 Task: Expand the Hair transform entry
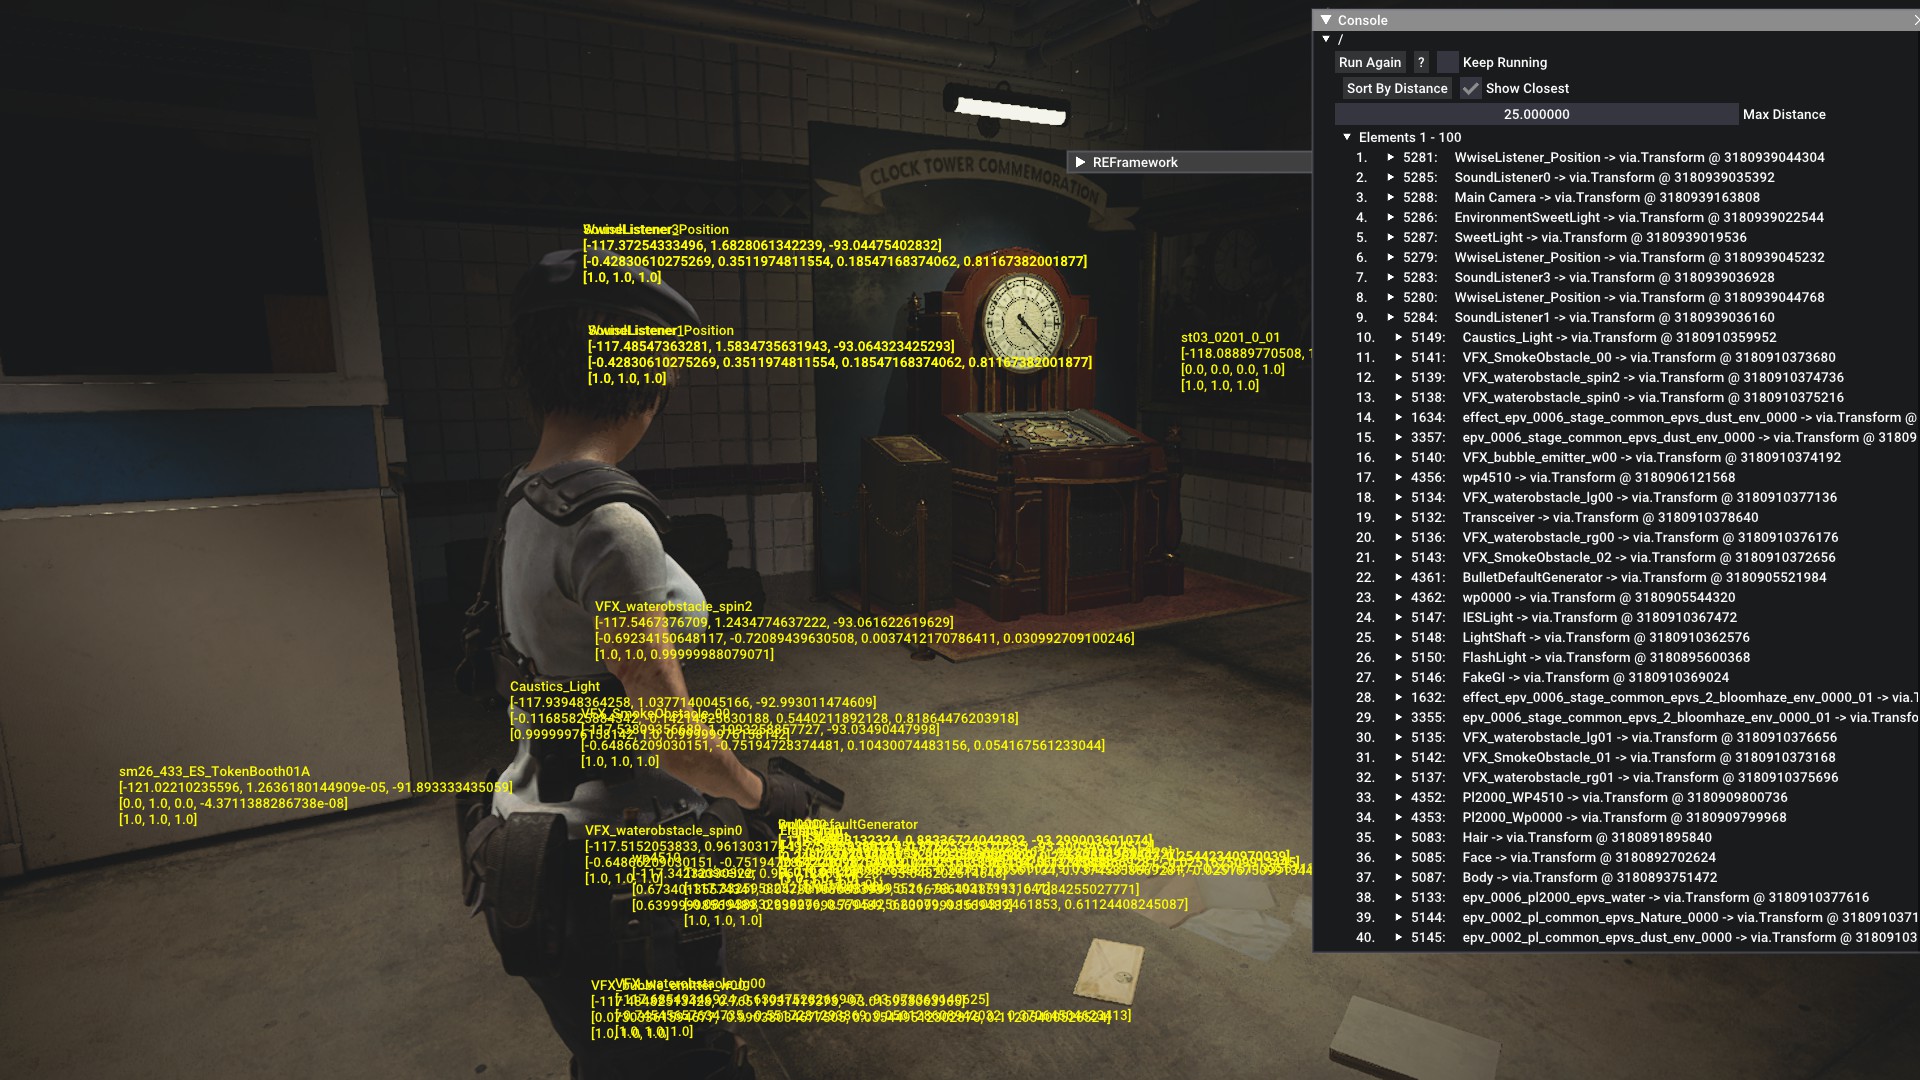1399,838
